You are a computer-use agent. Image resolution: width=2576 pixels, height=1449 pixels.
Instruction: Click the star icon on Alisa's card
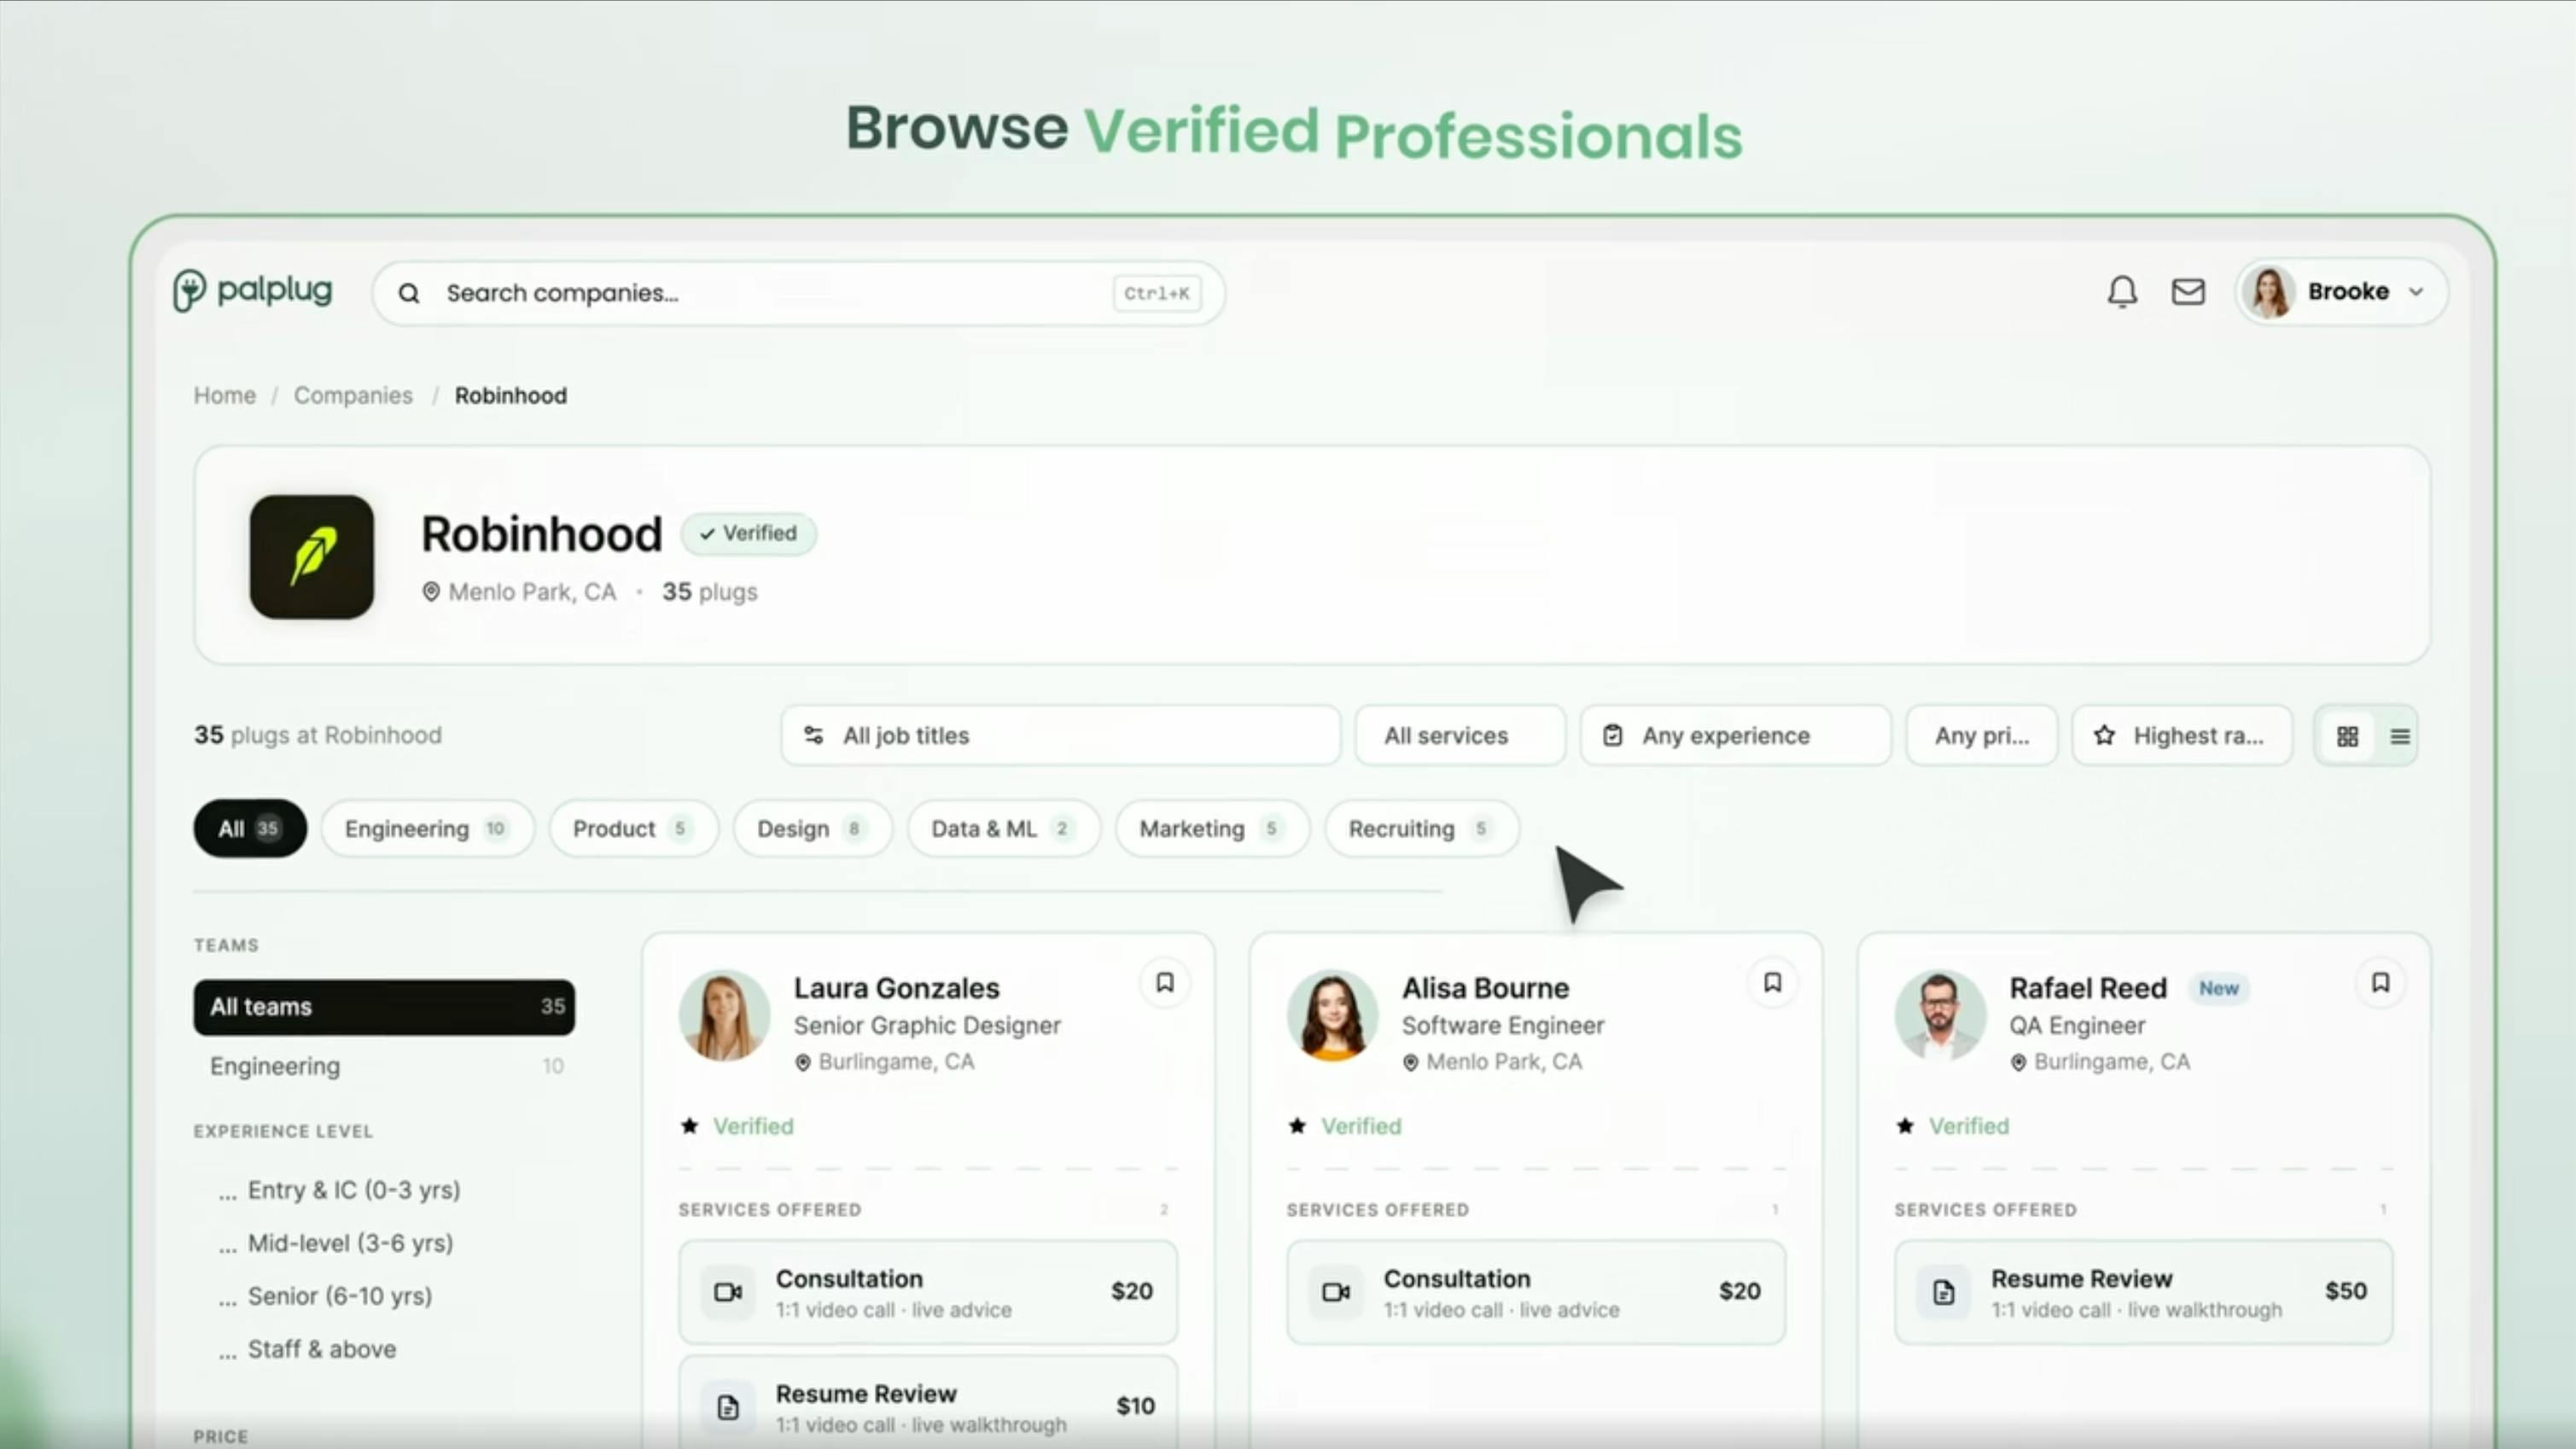[x=1298, y=1126]
